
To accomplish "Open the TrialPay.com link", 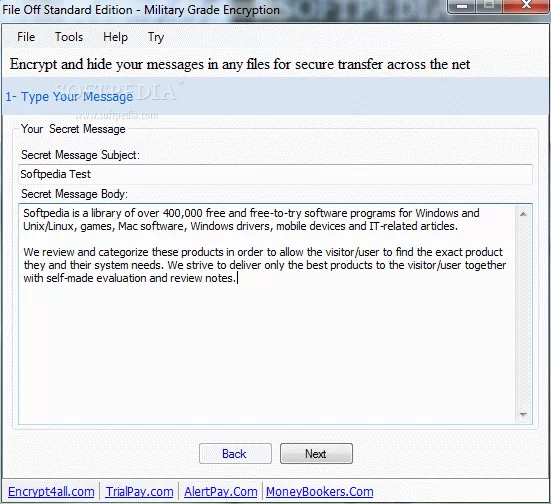I will pyautogui.click(x=140, y=492).
